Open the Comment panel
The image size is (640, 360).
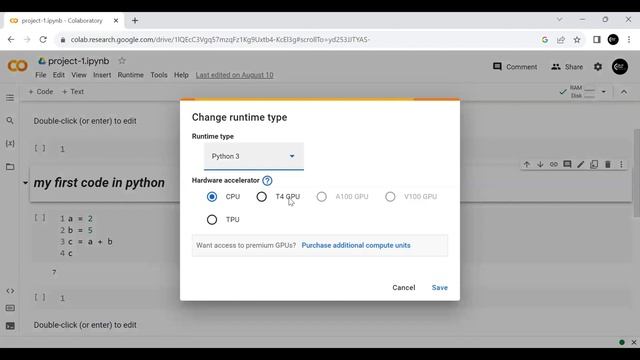515,67
